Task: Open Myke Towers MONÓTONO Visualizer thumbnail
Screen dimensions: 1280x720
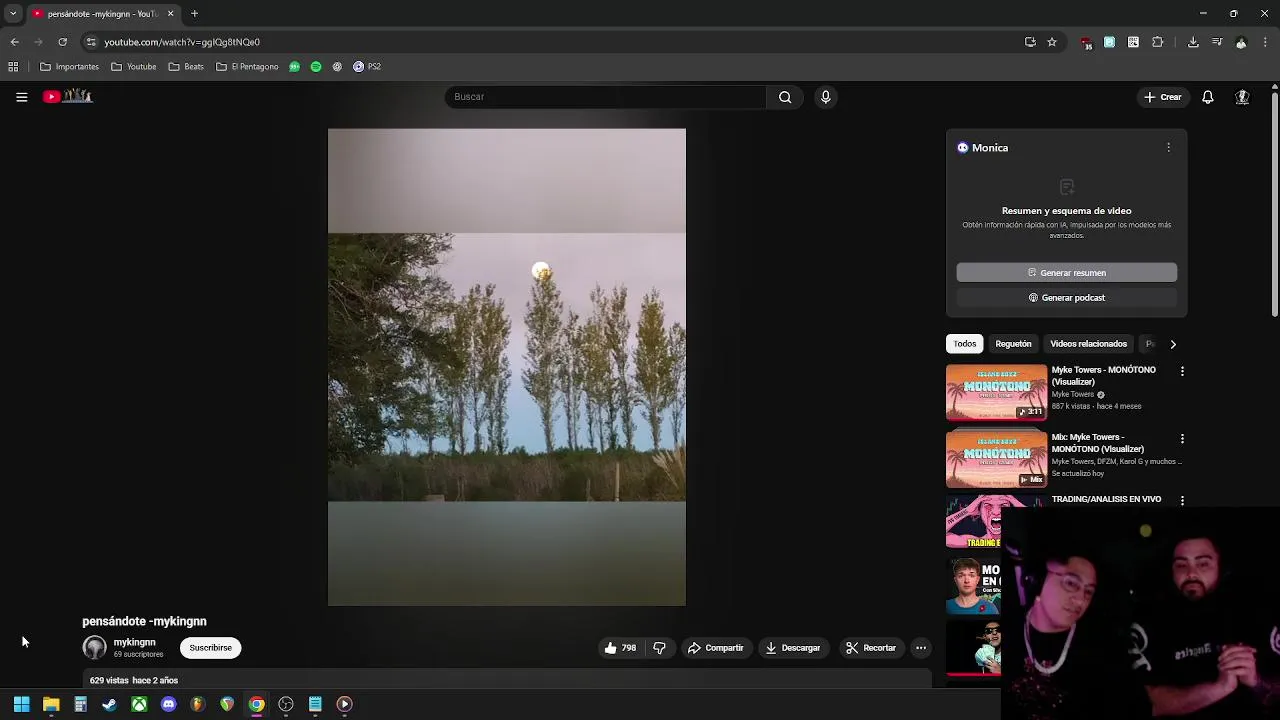Action: (996, 392)
